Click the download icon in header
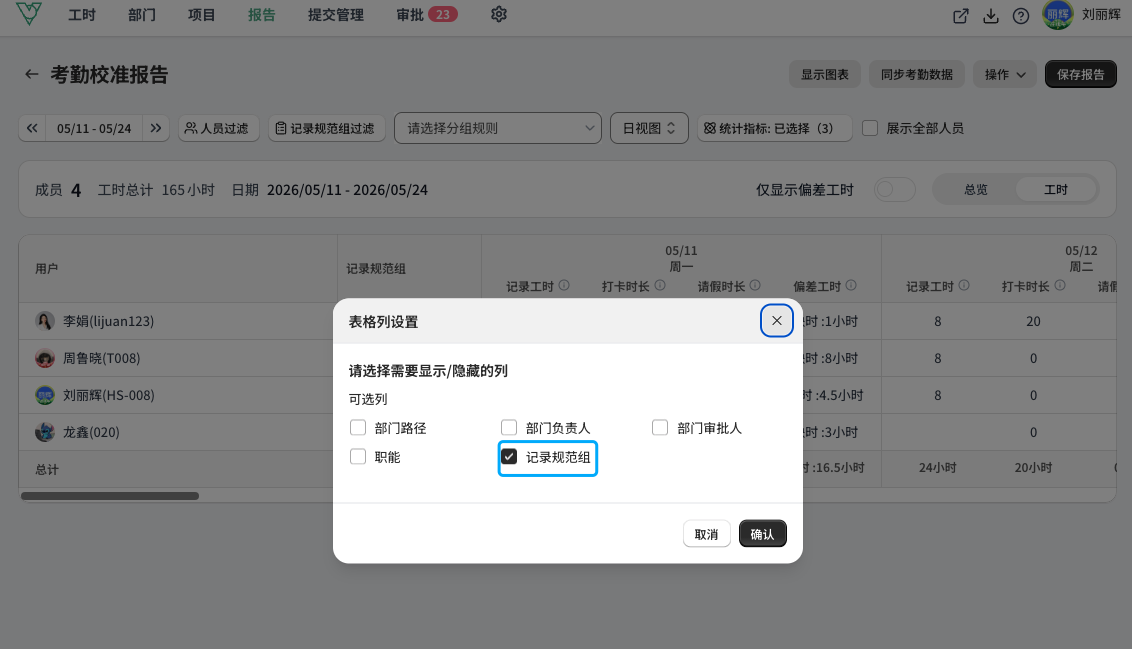The height and width of the screenshot is (649, 1132). (x=990, y=16)
